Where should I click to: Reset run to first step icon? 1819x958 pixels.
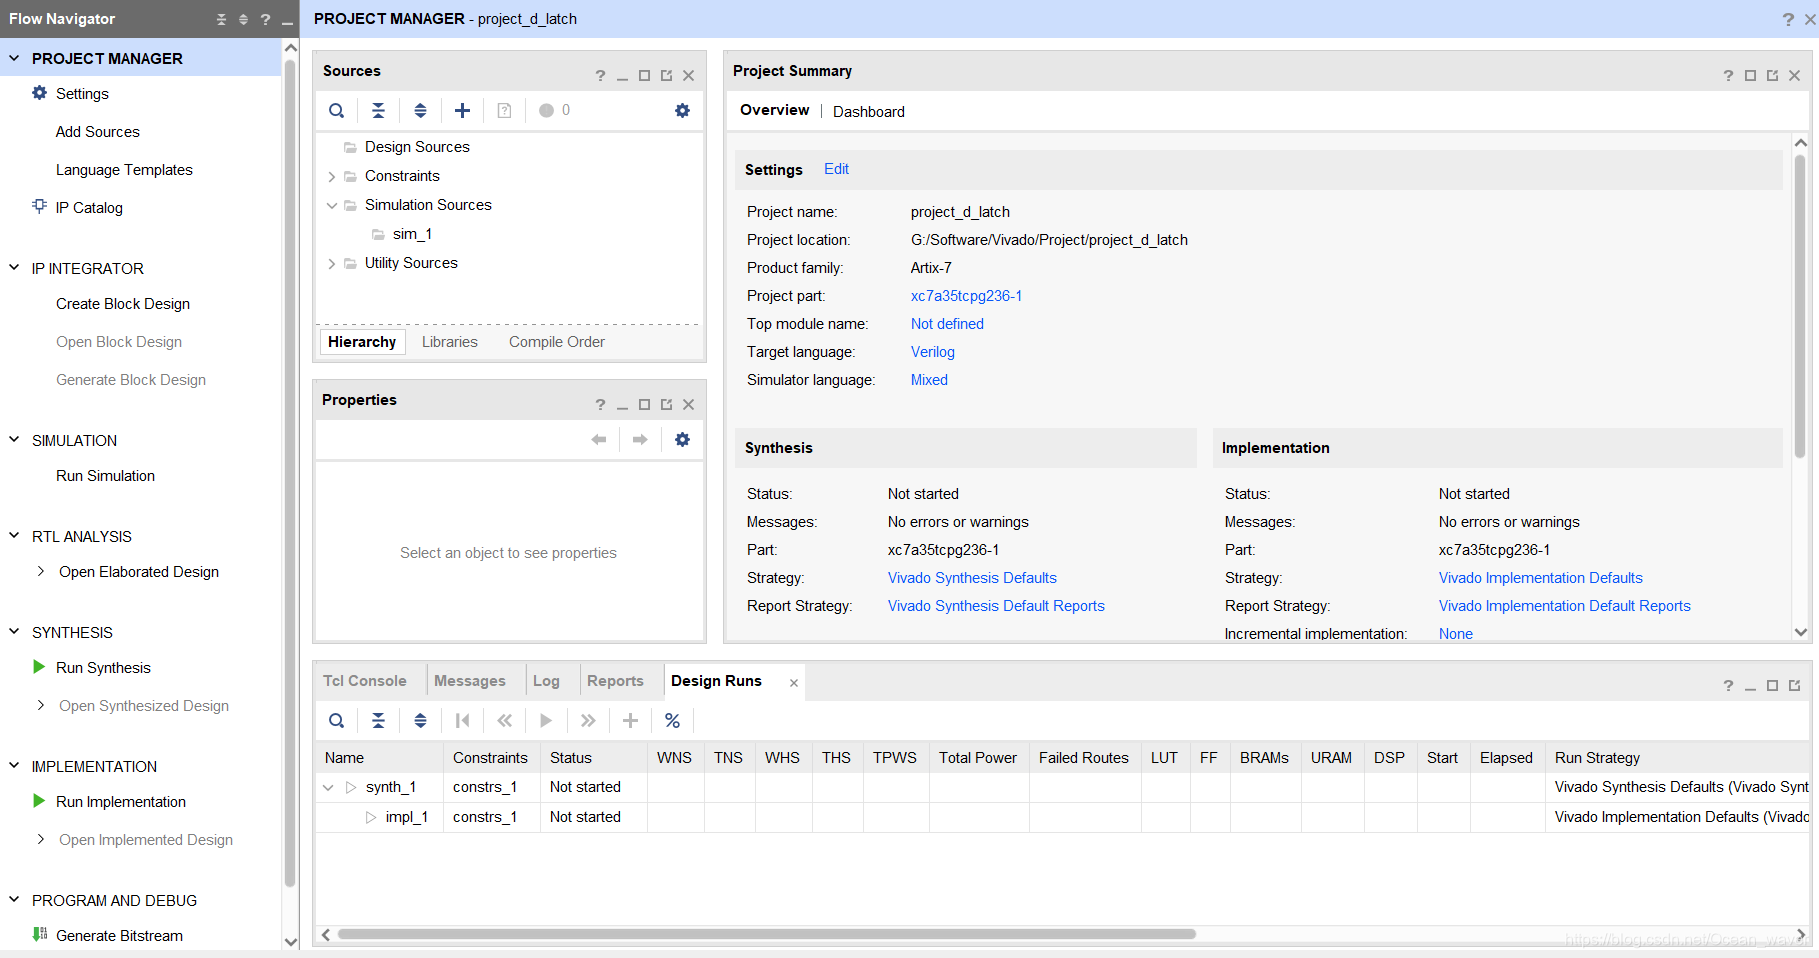pos(462,721)
